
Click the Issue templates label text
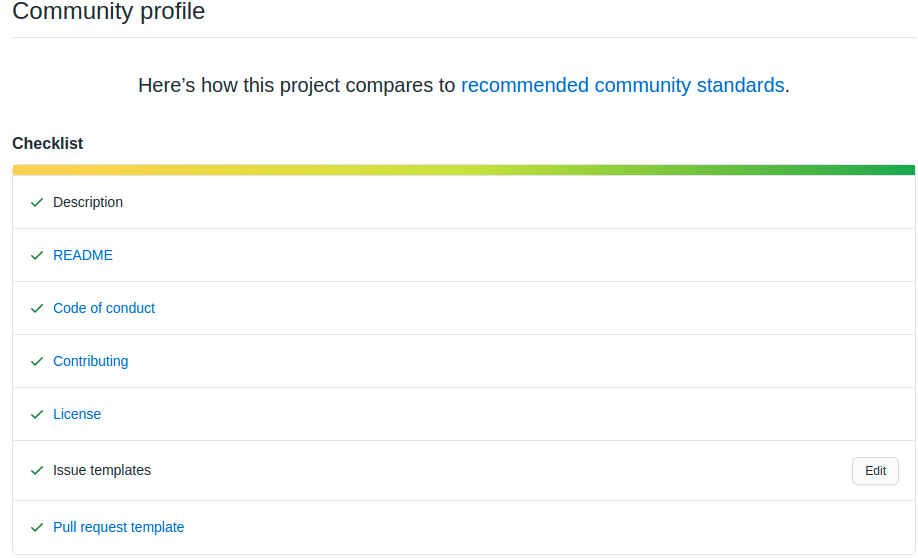point(102,470)
